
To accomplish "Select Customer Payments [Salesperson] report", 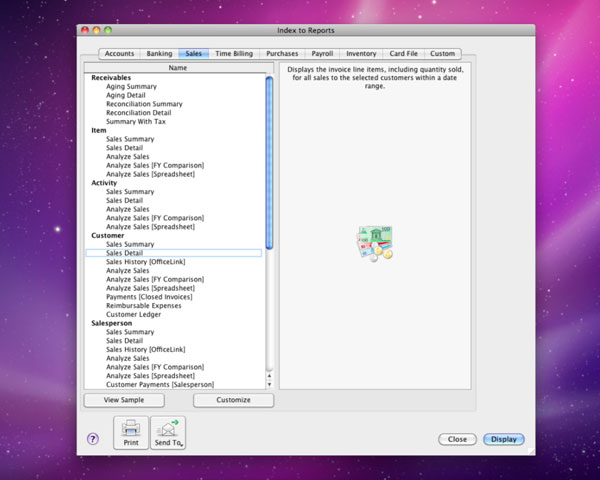I will [160, 385].
